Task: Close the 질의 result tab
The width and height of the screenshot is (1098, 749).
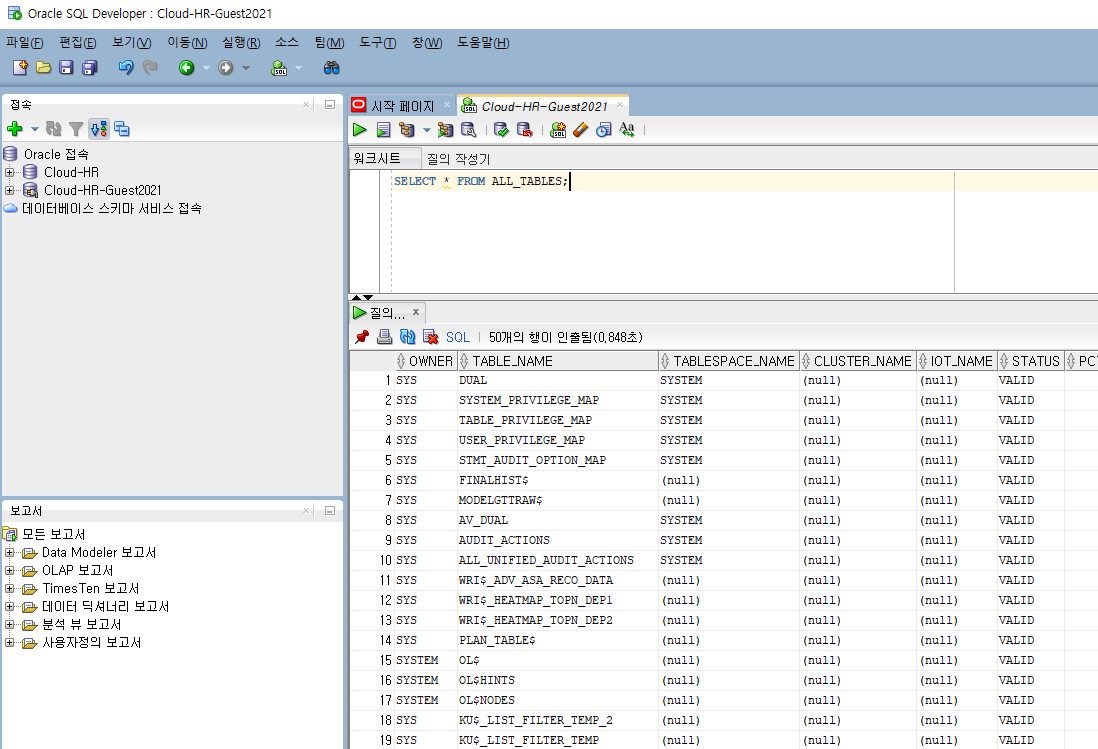Action: coord(416,312)
